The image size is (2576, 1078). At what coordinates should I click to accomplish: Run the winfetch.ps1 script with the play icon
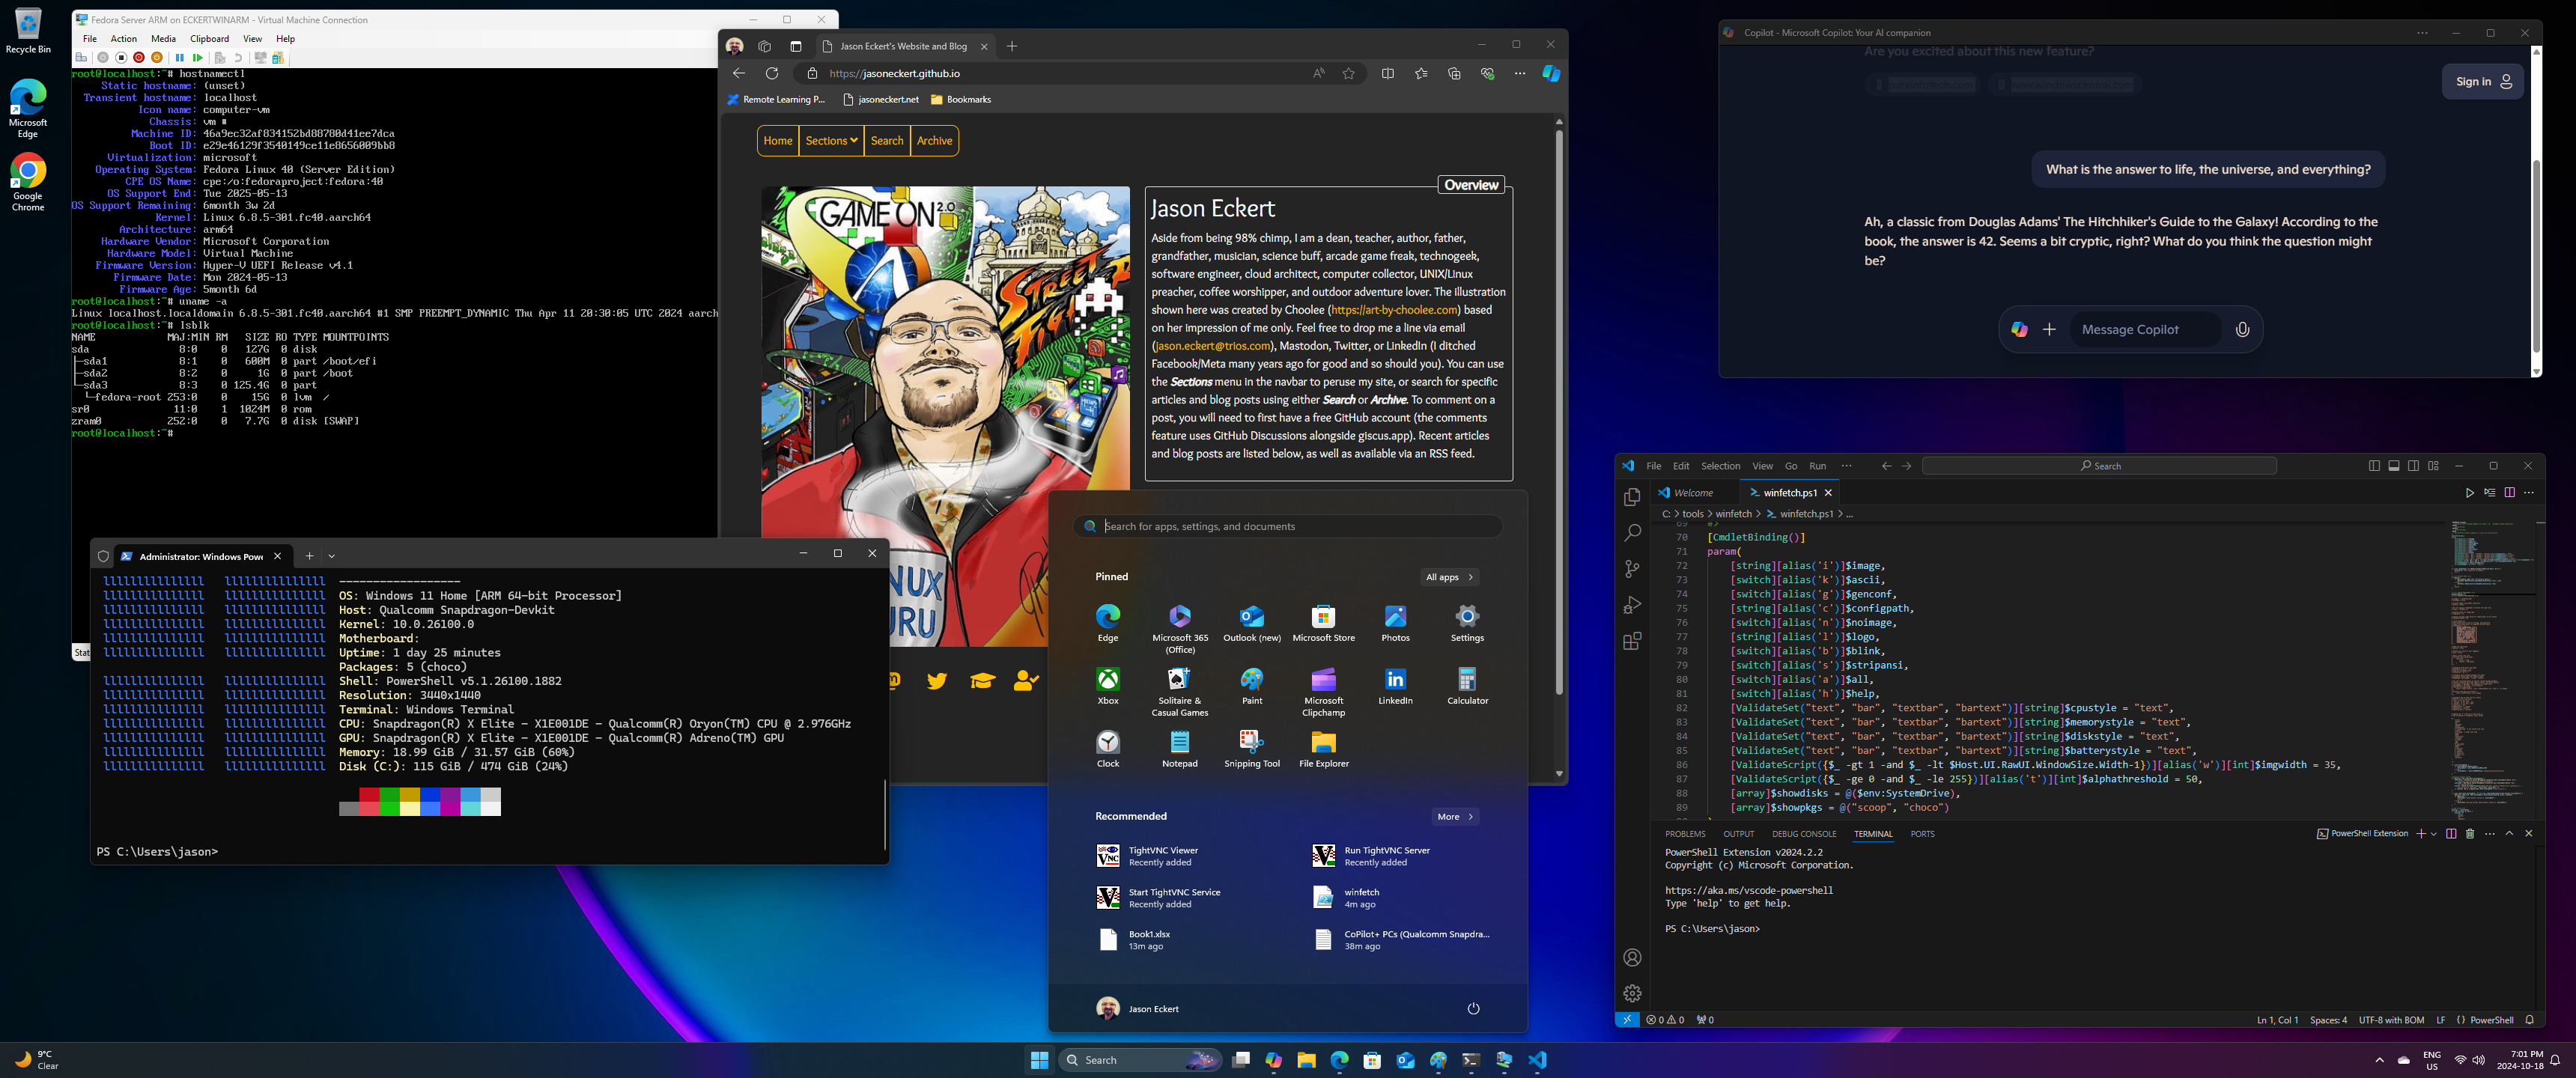click(x=2468, y=493)
